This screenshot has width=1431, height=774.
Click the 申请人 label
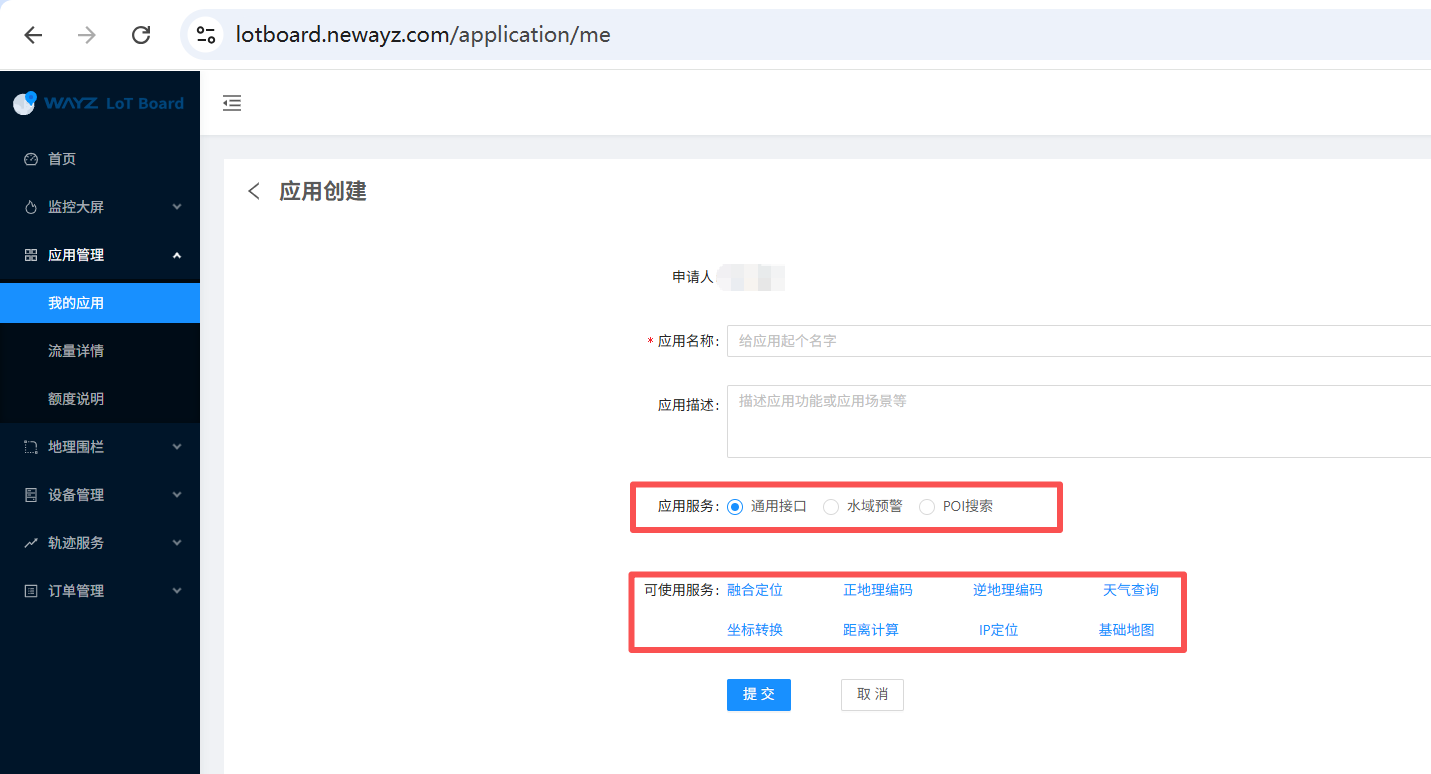pos(693,277)
